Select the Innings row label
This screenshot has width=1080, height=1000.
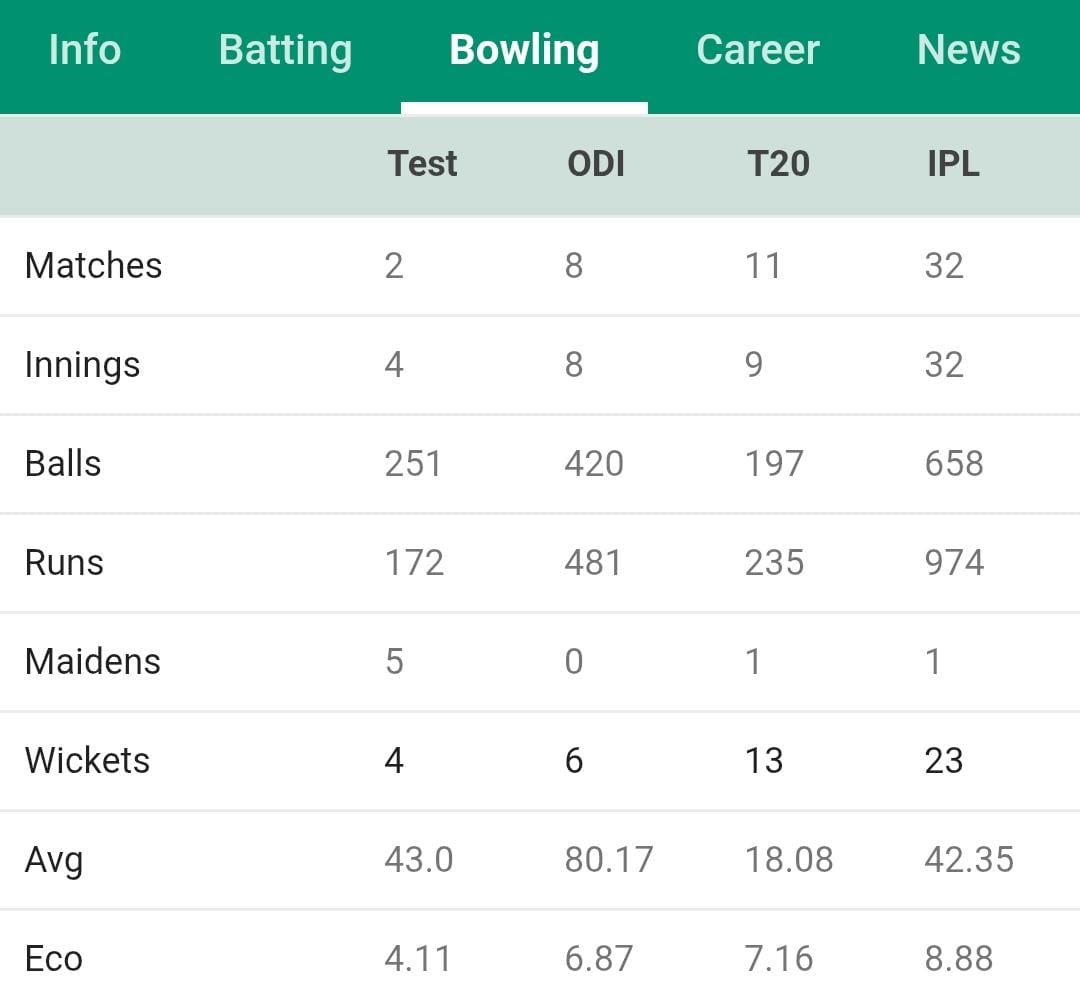[x=82, y=364]
